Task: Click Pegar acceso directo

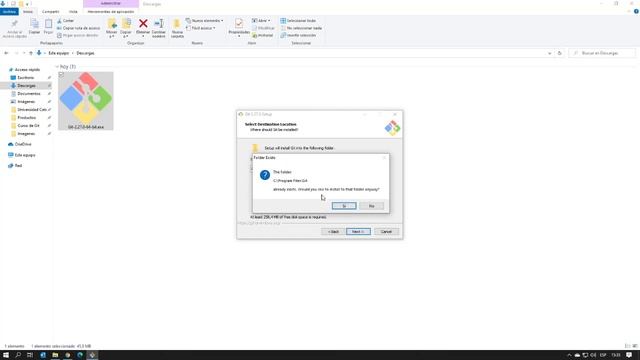Action: coord(78,36)
